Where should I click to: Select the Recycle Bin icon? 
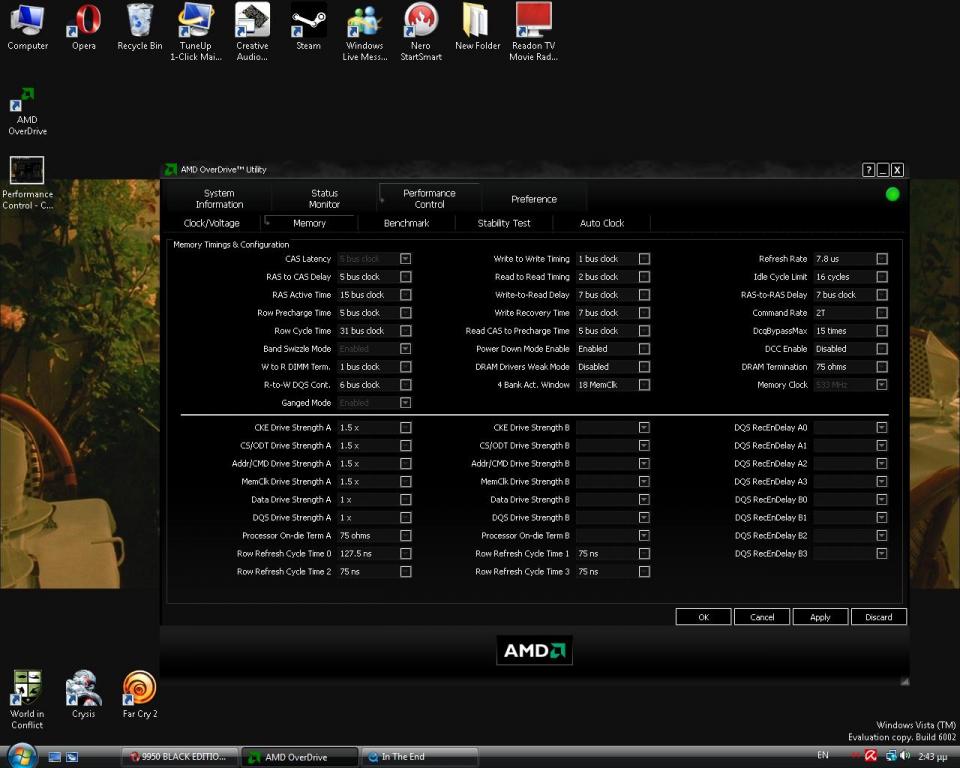coord(140,28)
